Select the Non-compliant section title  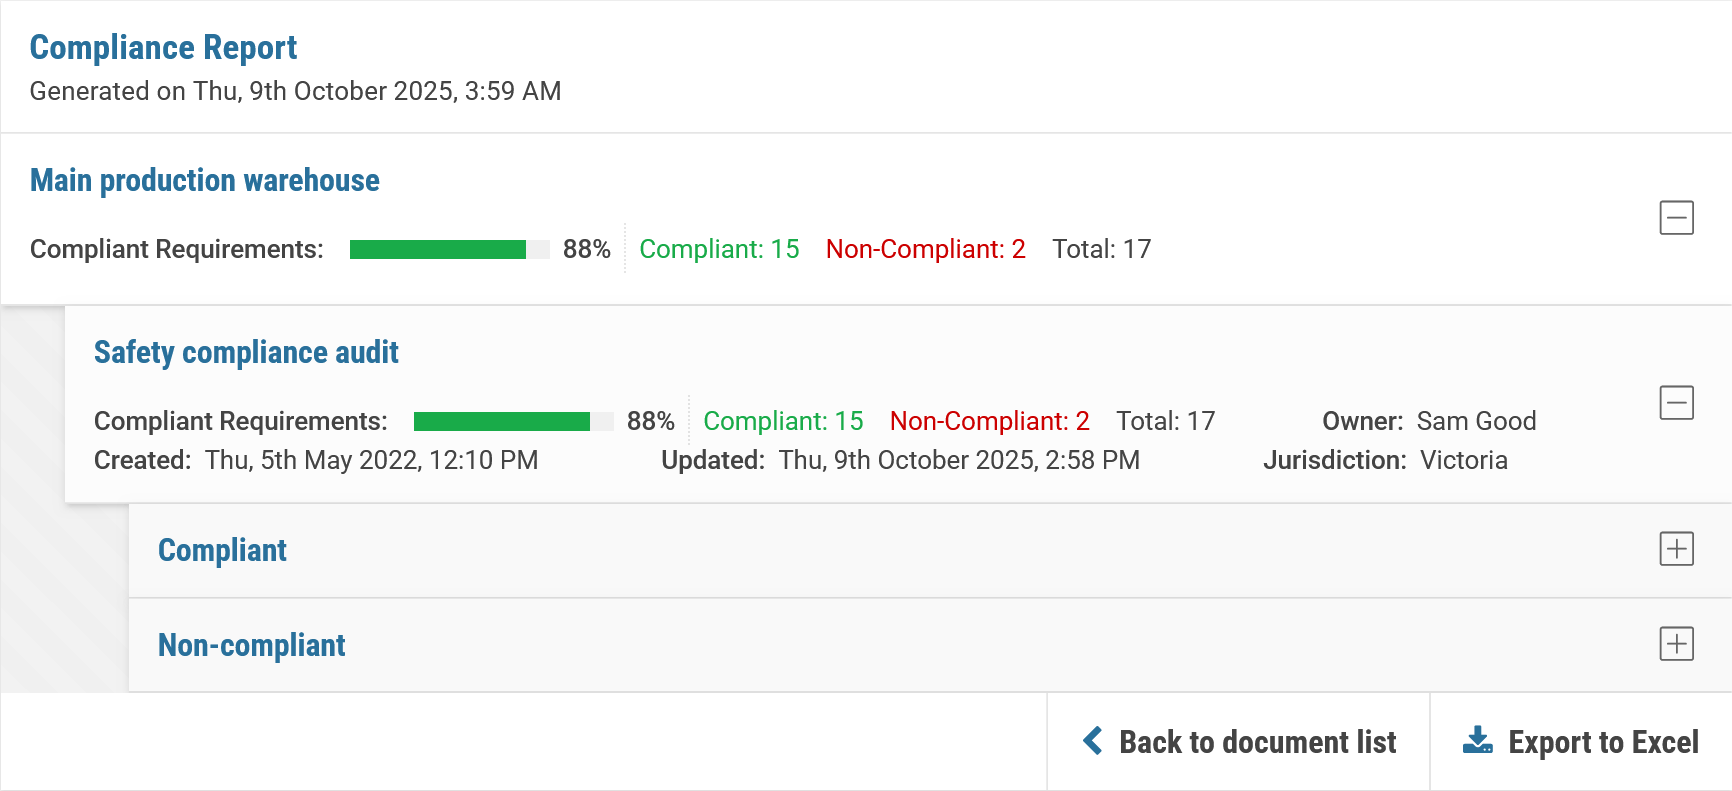pyautogui.click(x=252, y=645)
